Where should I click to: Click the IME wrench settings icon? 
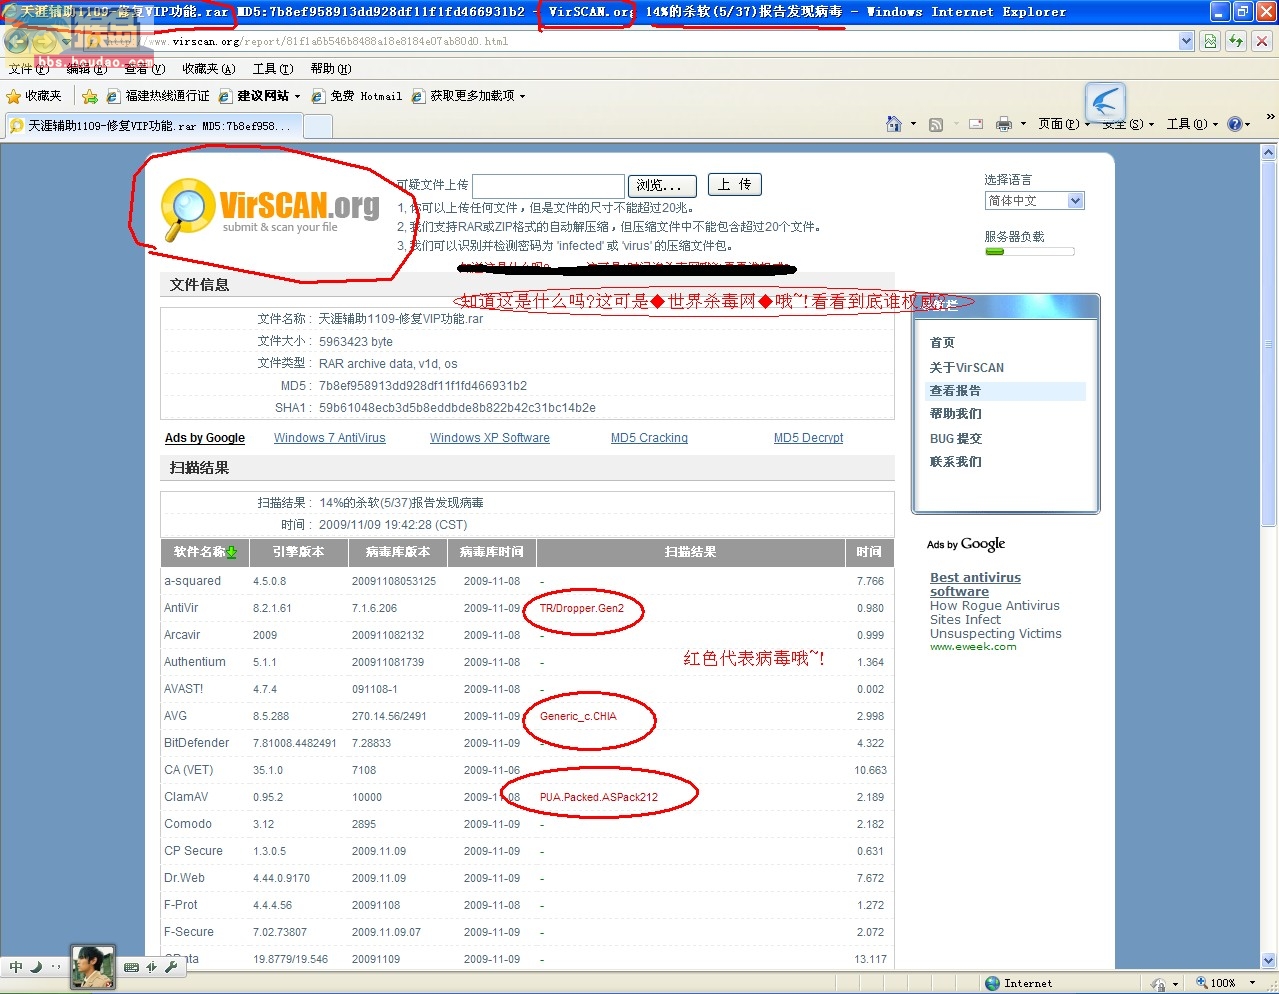(x=172, y=967)
